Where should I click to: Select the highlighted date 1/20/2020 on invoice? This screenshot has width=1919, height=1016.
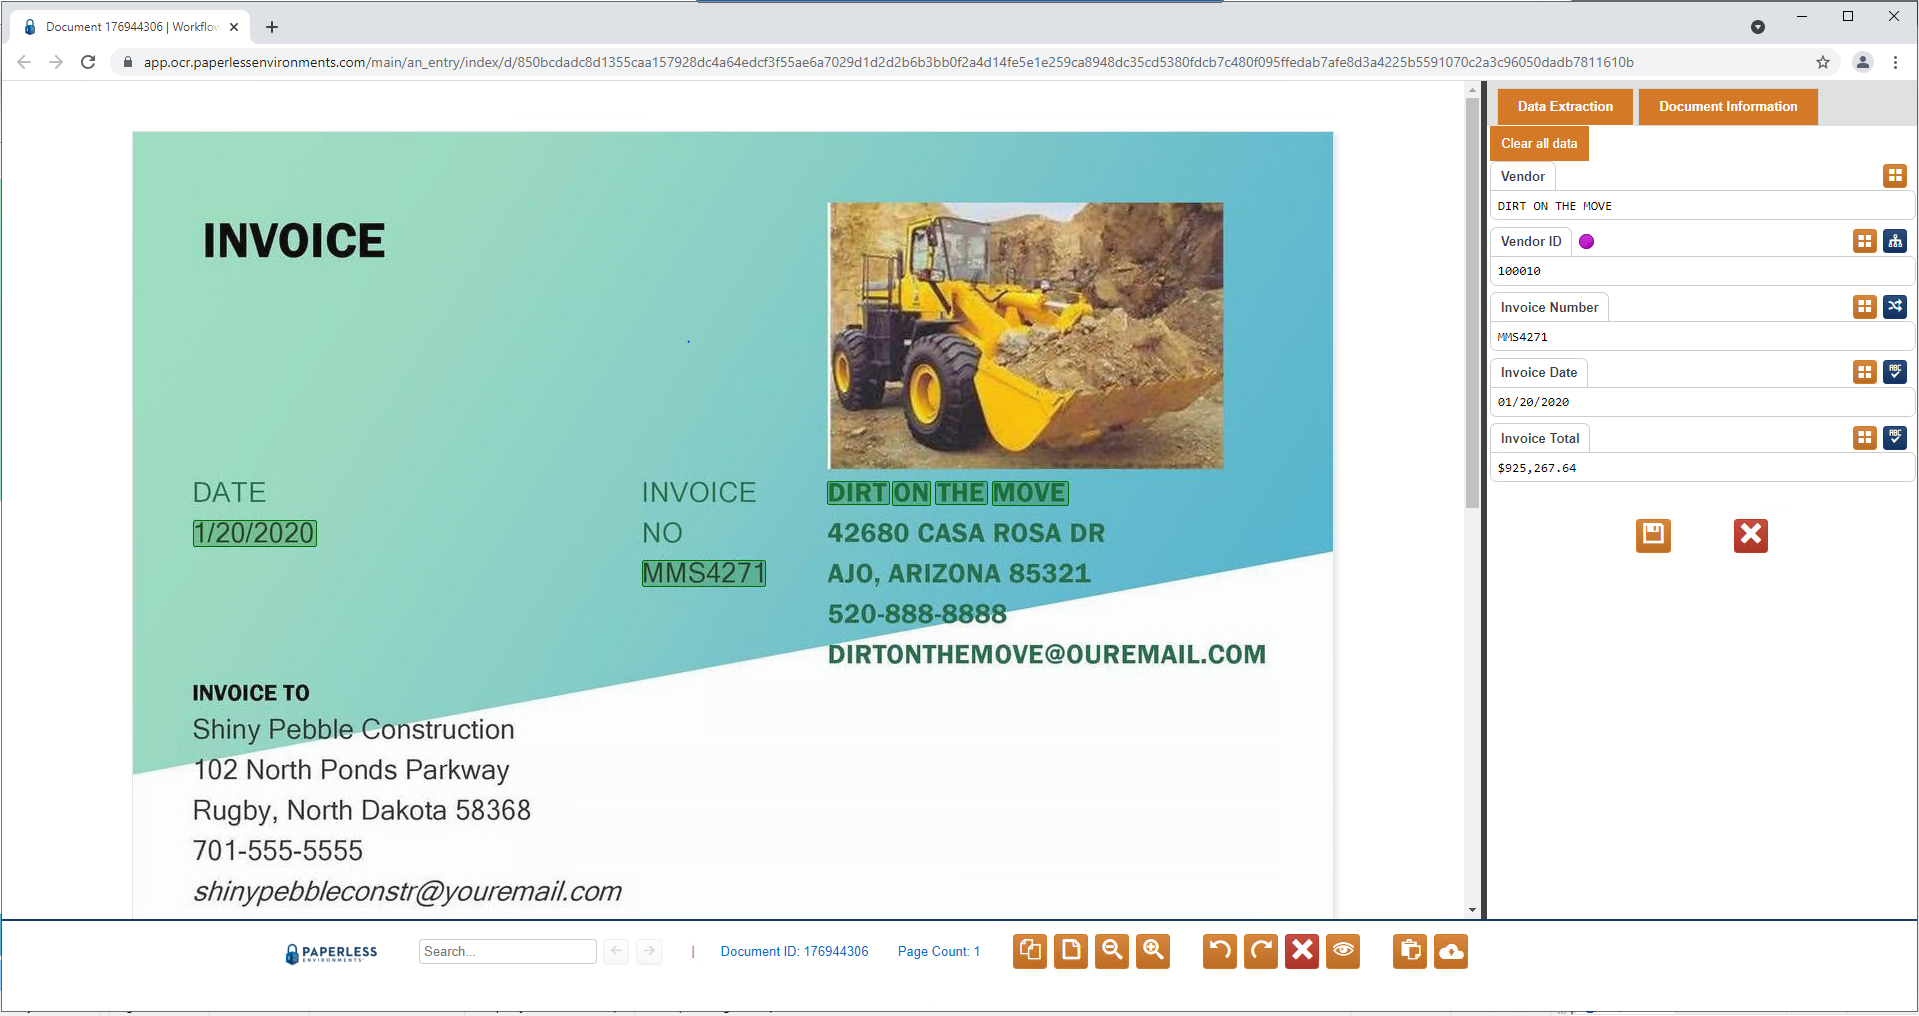tap(254, 533)
